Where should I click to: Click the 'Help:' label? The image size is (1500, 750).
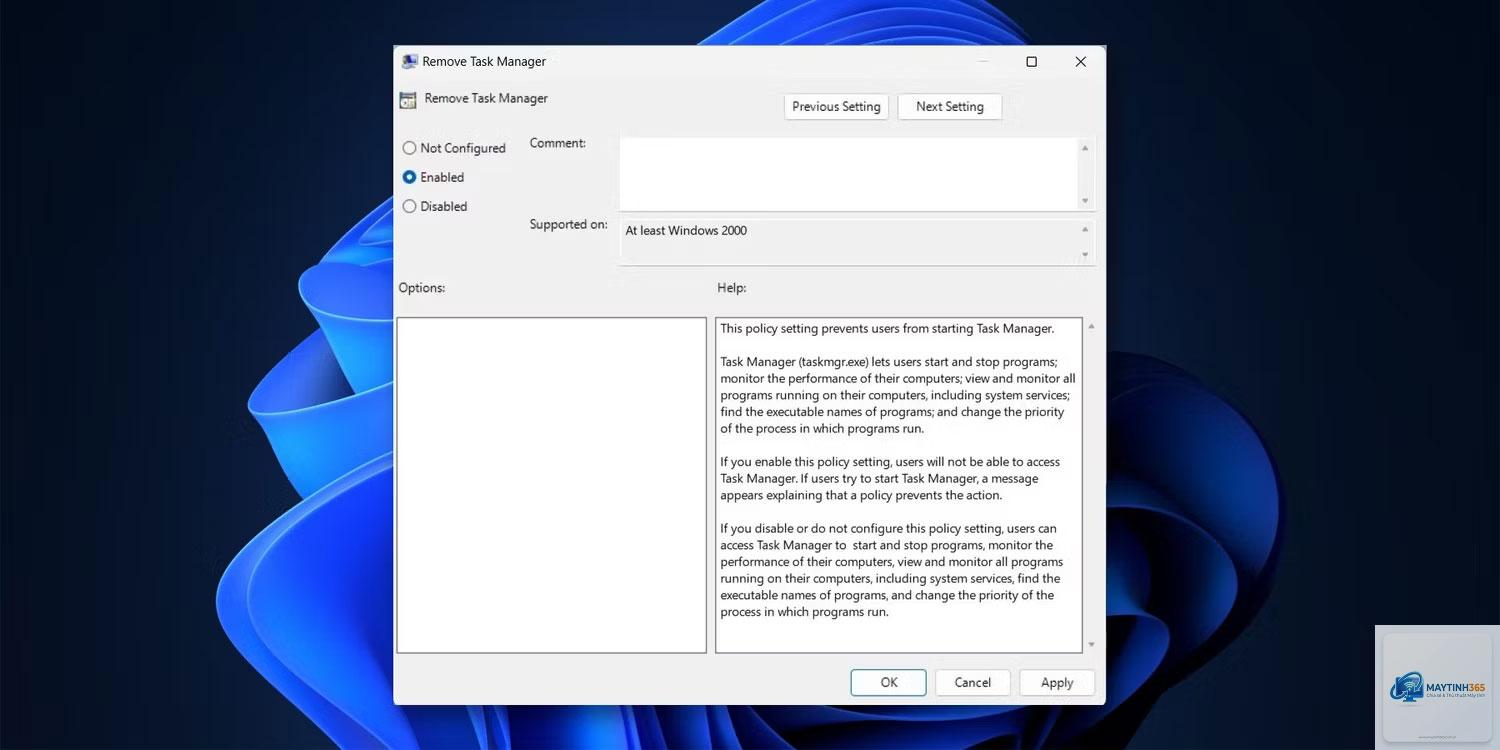732,288
